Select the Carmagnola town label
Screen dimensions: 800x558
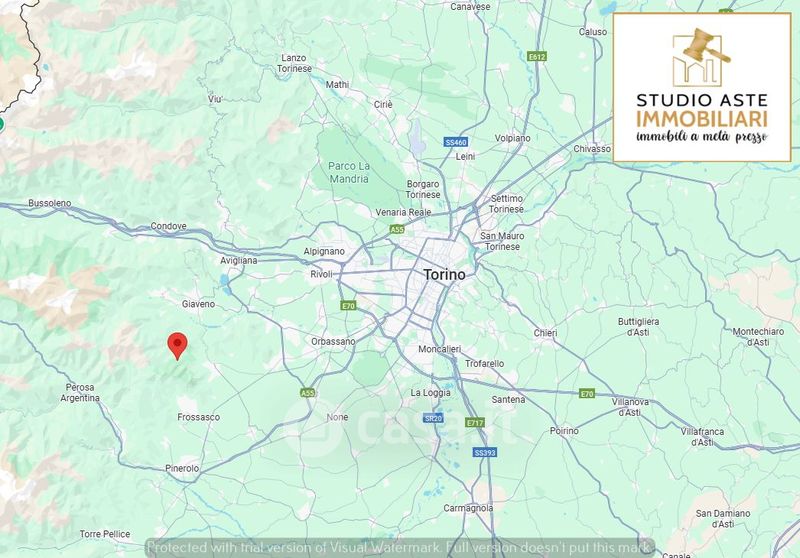click(468, 508)
